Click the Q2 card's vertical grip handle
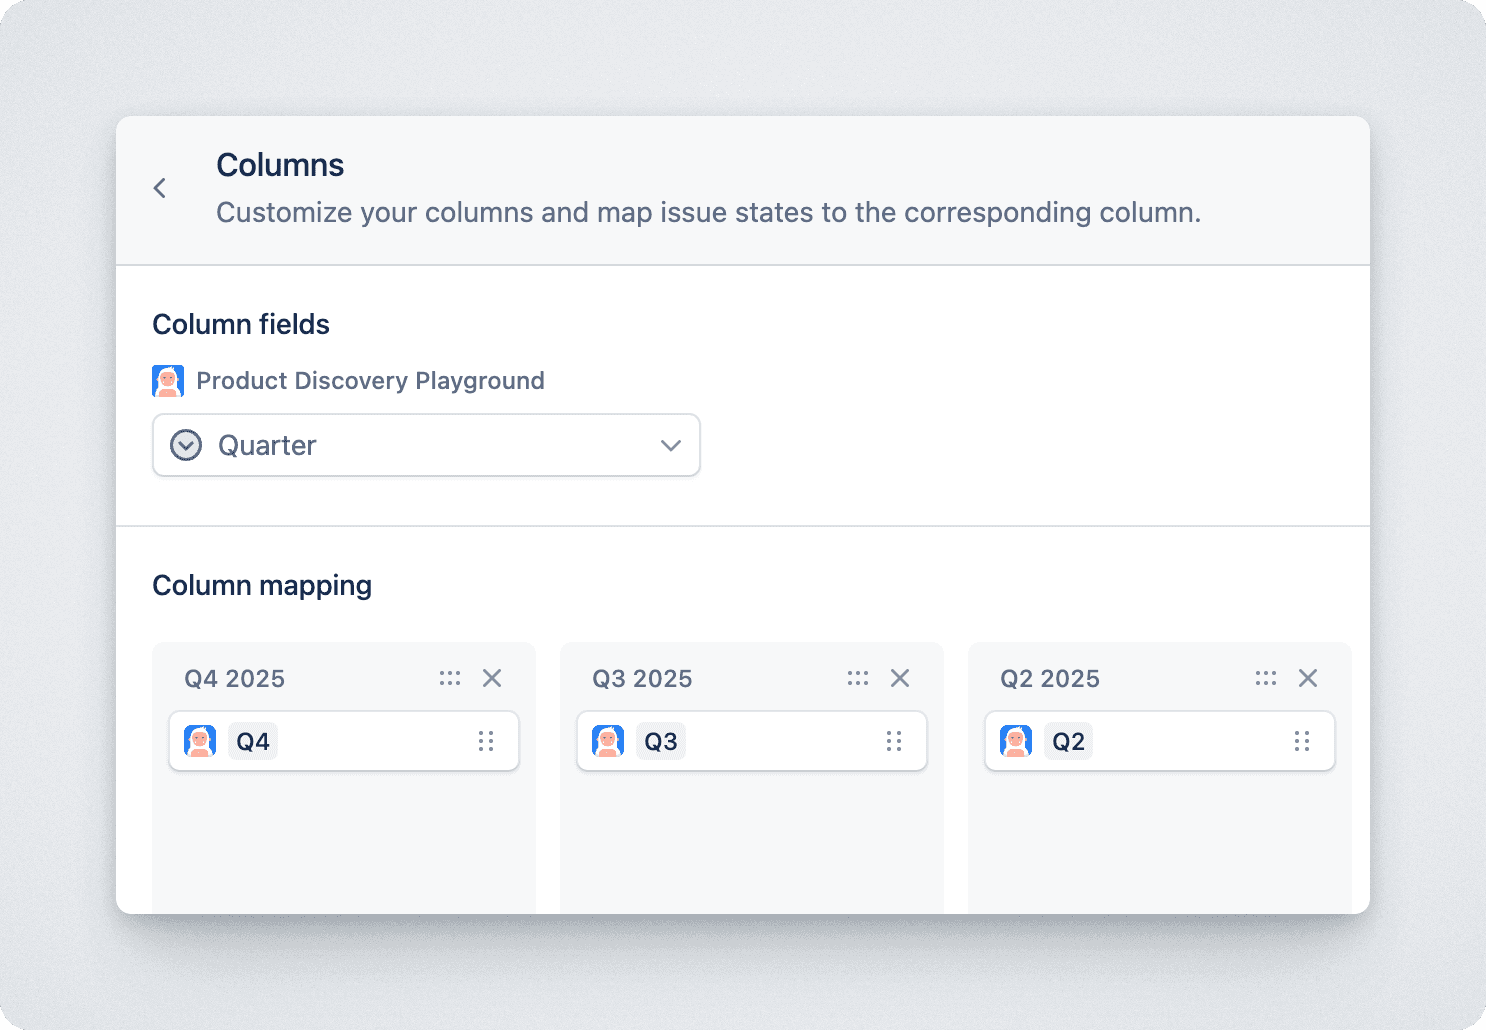1486x1030 pixels. point(1302,741)
